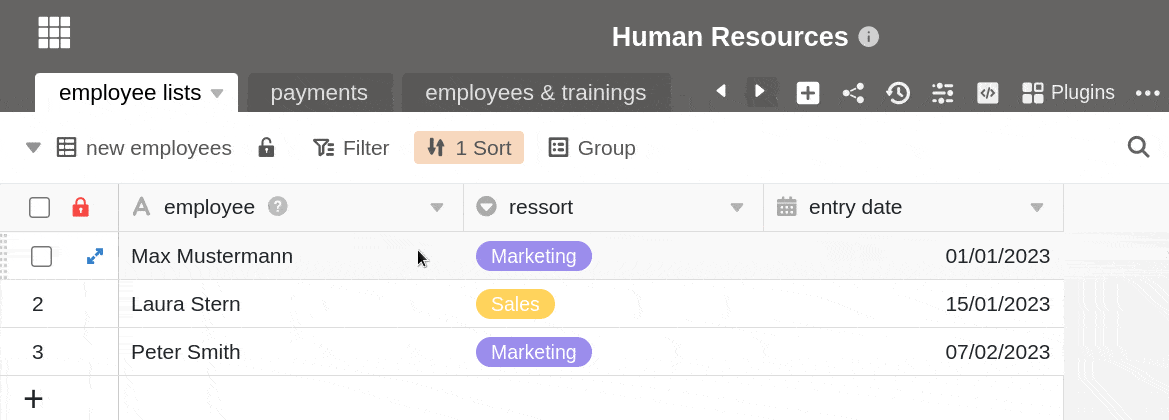The height and width of the screenshot is (420, 1169).
Task: Click the Filter button
Action: tap(351, 148)
